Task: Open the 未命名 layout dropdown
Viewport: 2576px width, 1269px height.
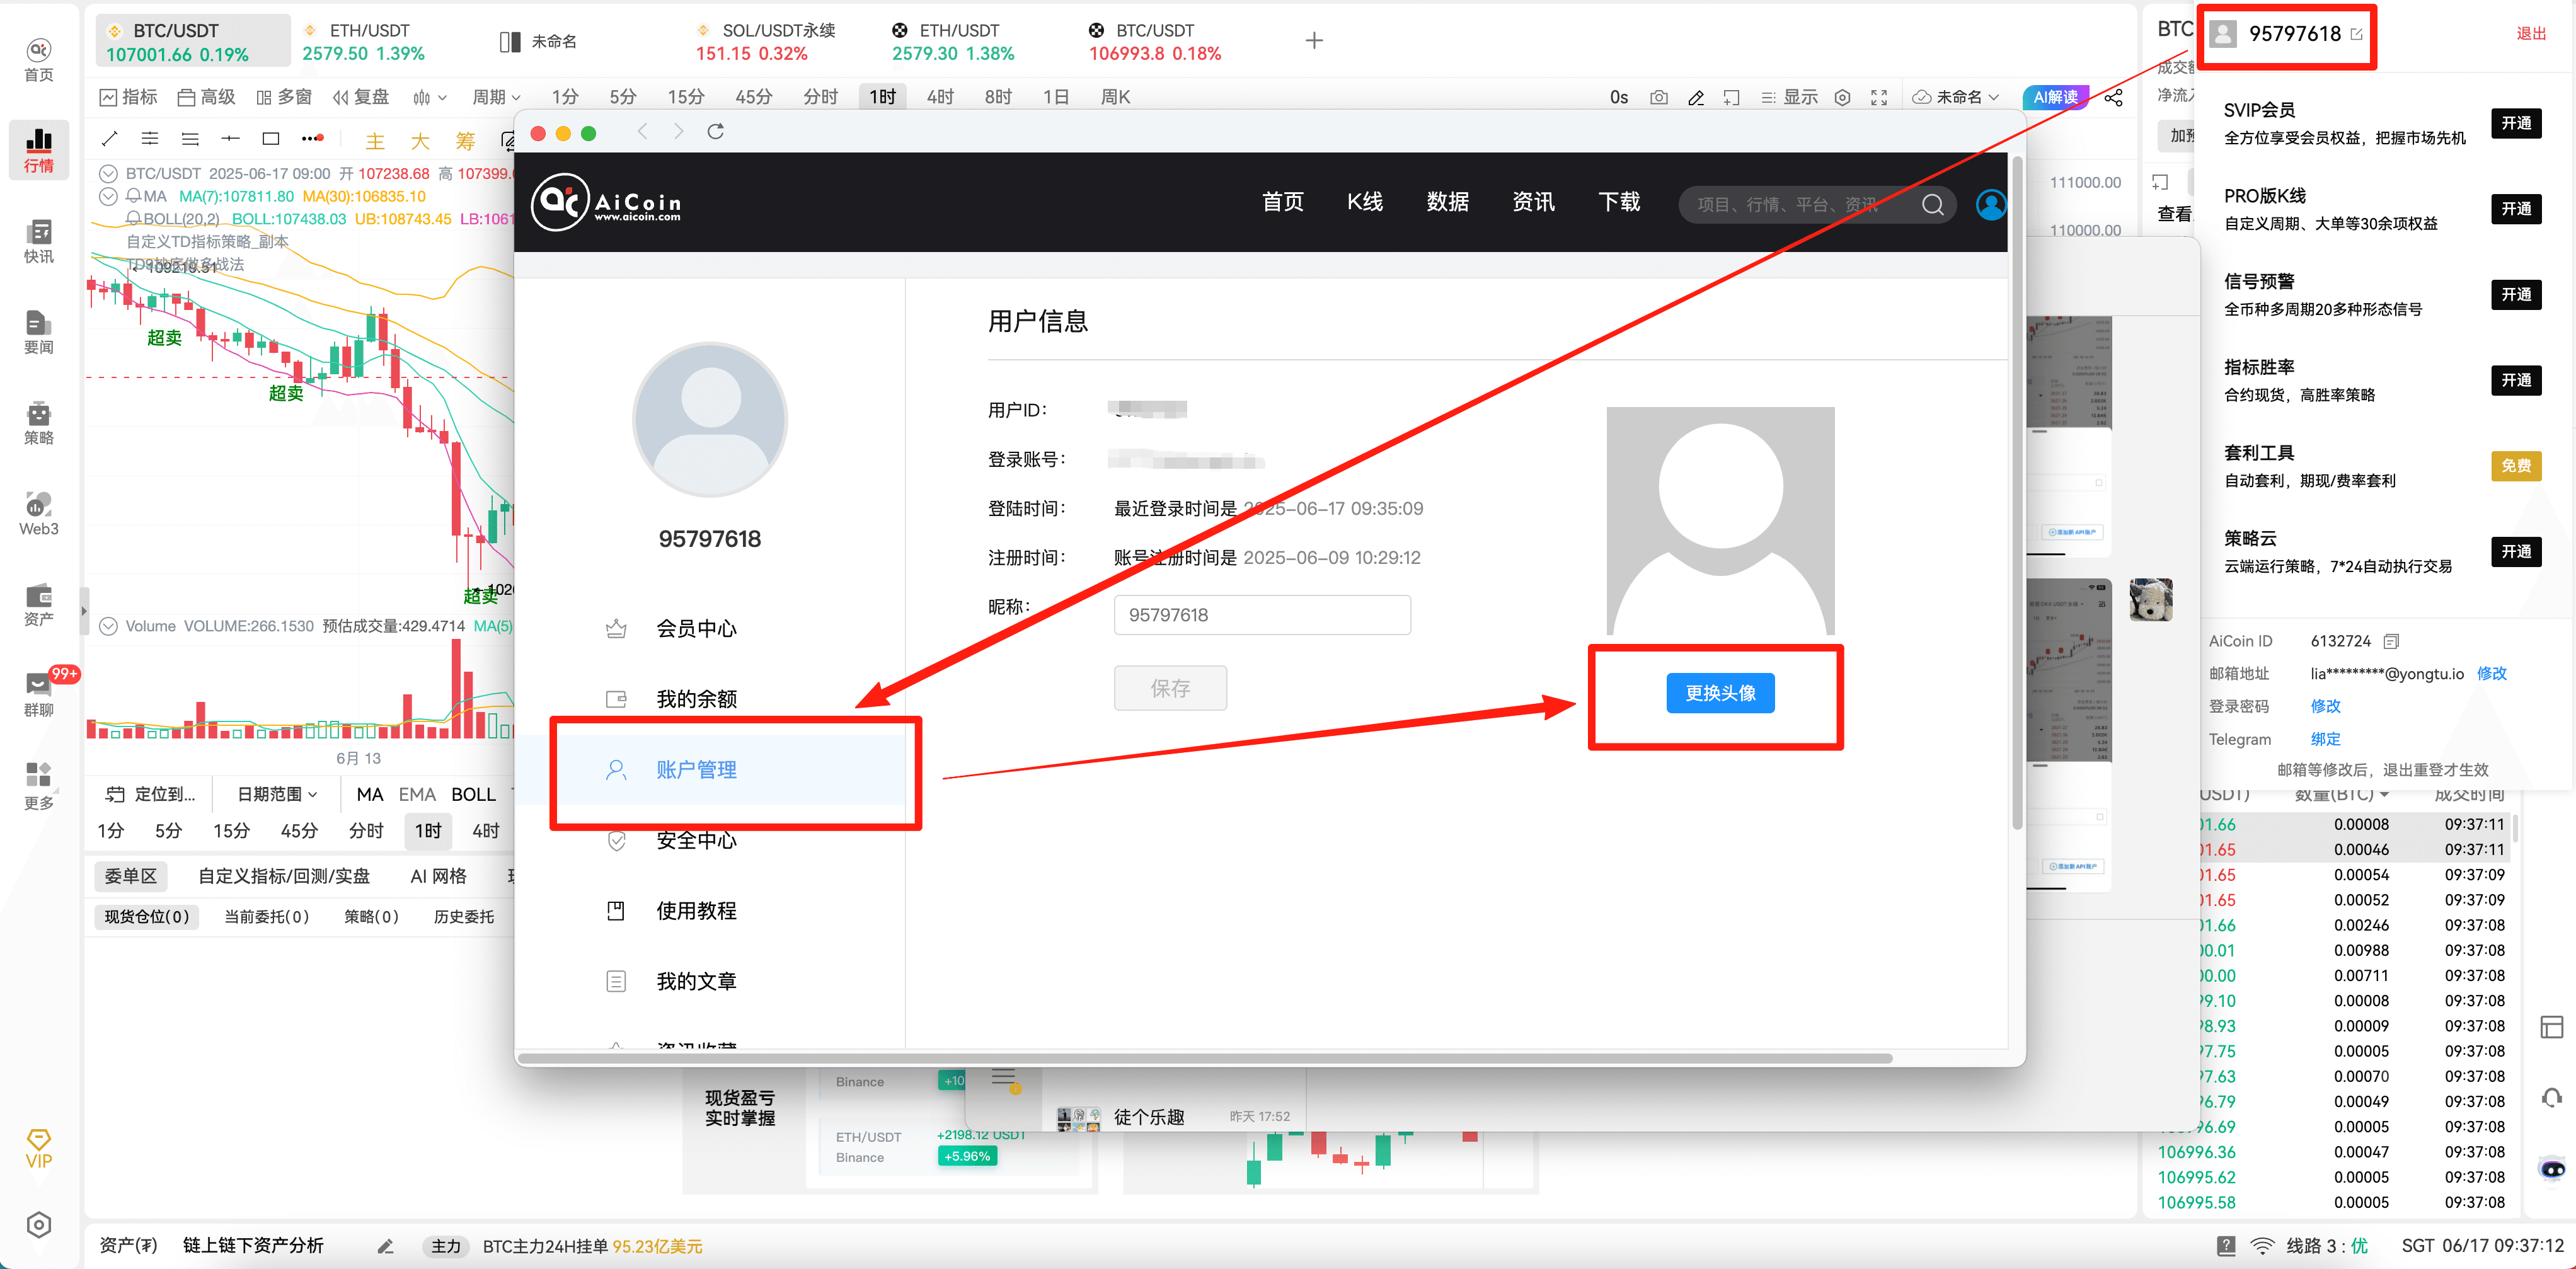Action: coord(1955,97)
